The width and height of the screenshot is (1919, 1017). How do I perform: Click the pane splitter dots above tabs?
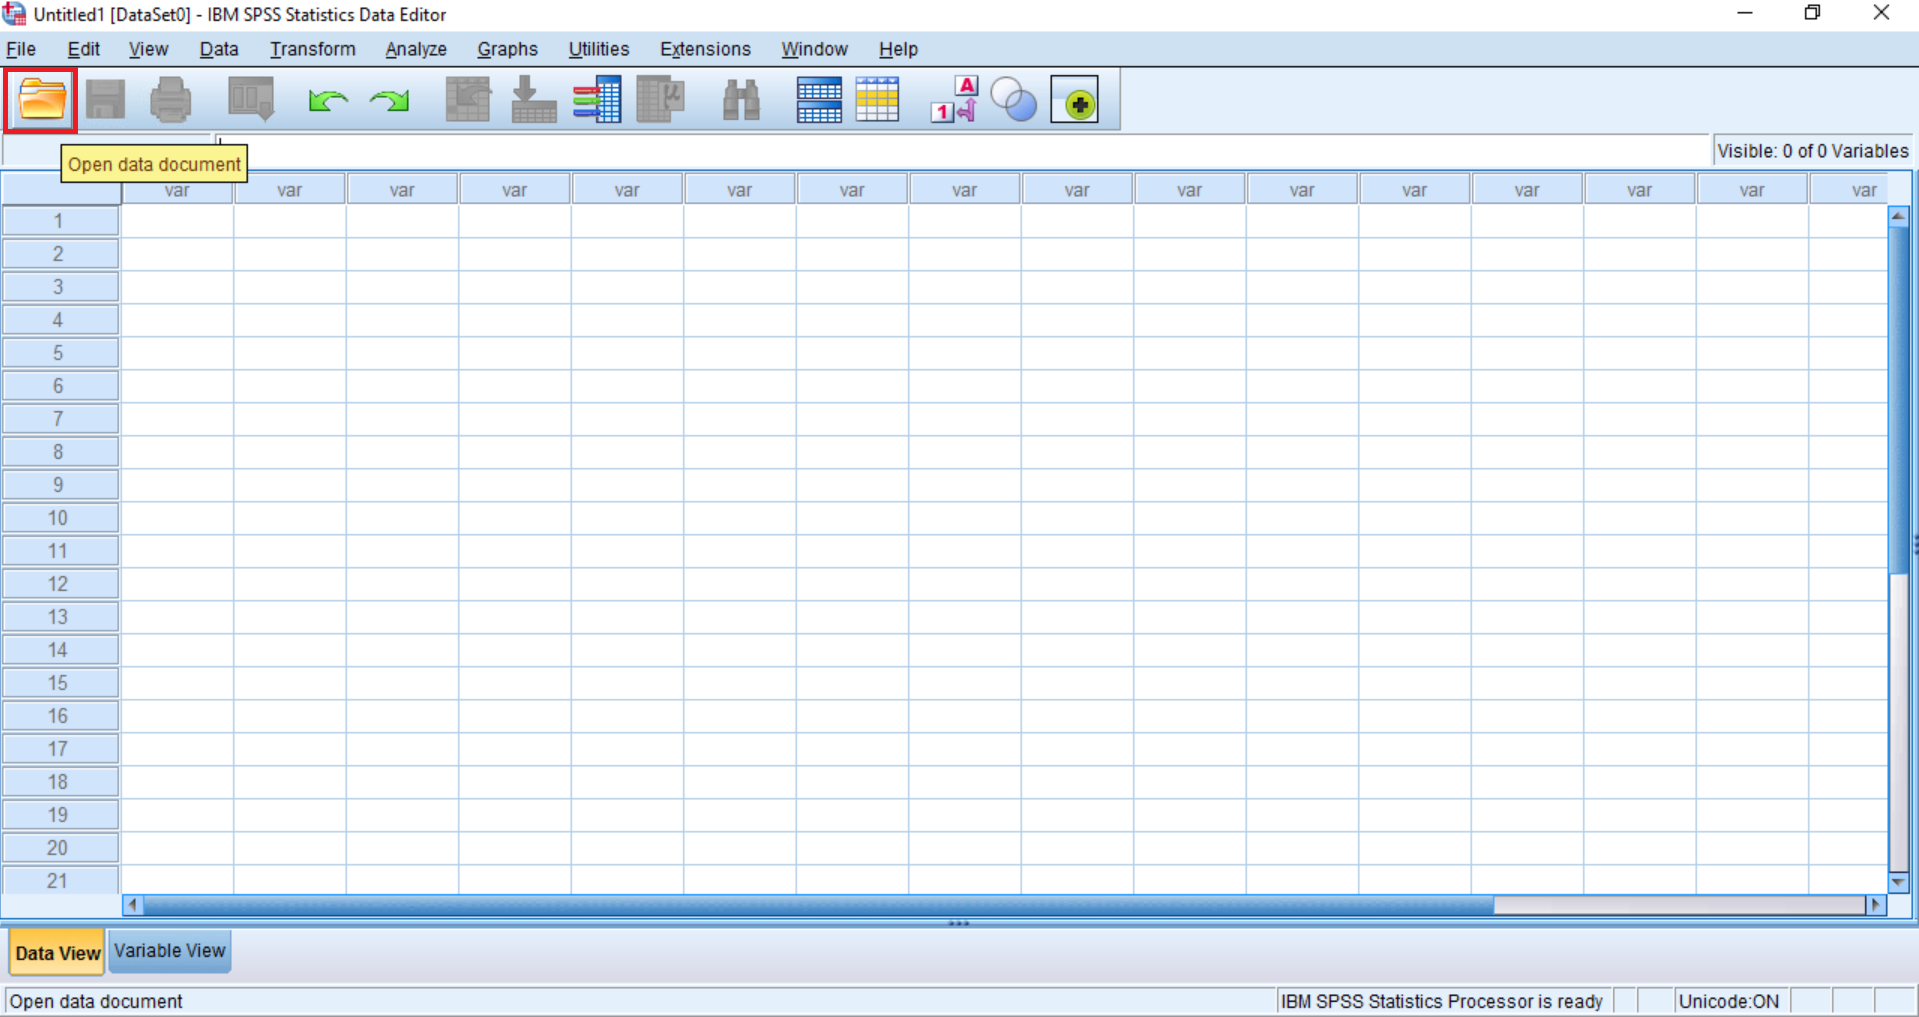pos(959,923)
